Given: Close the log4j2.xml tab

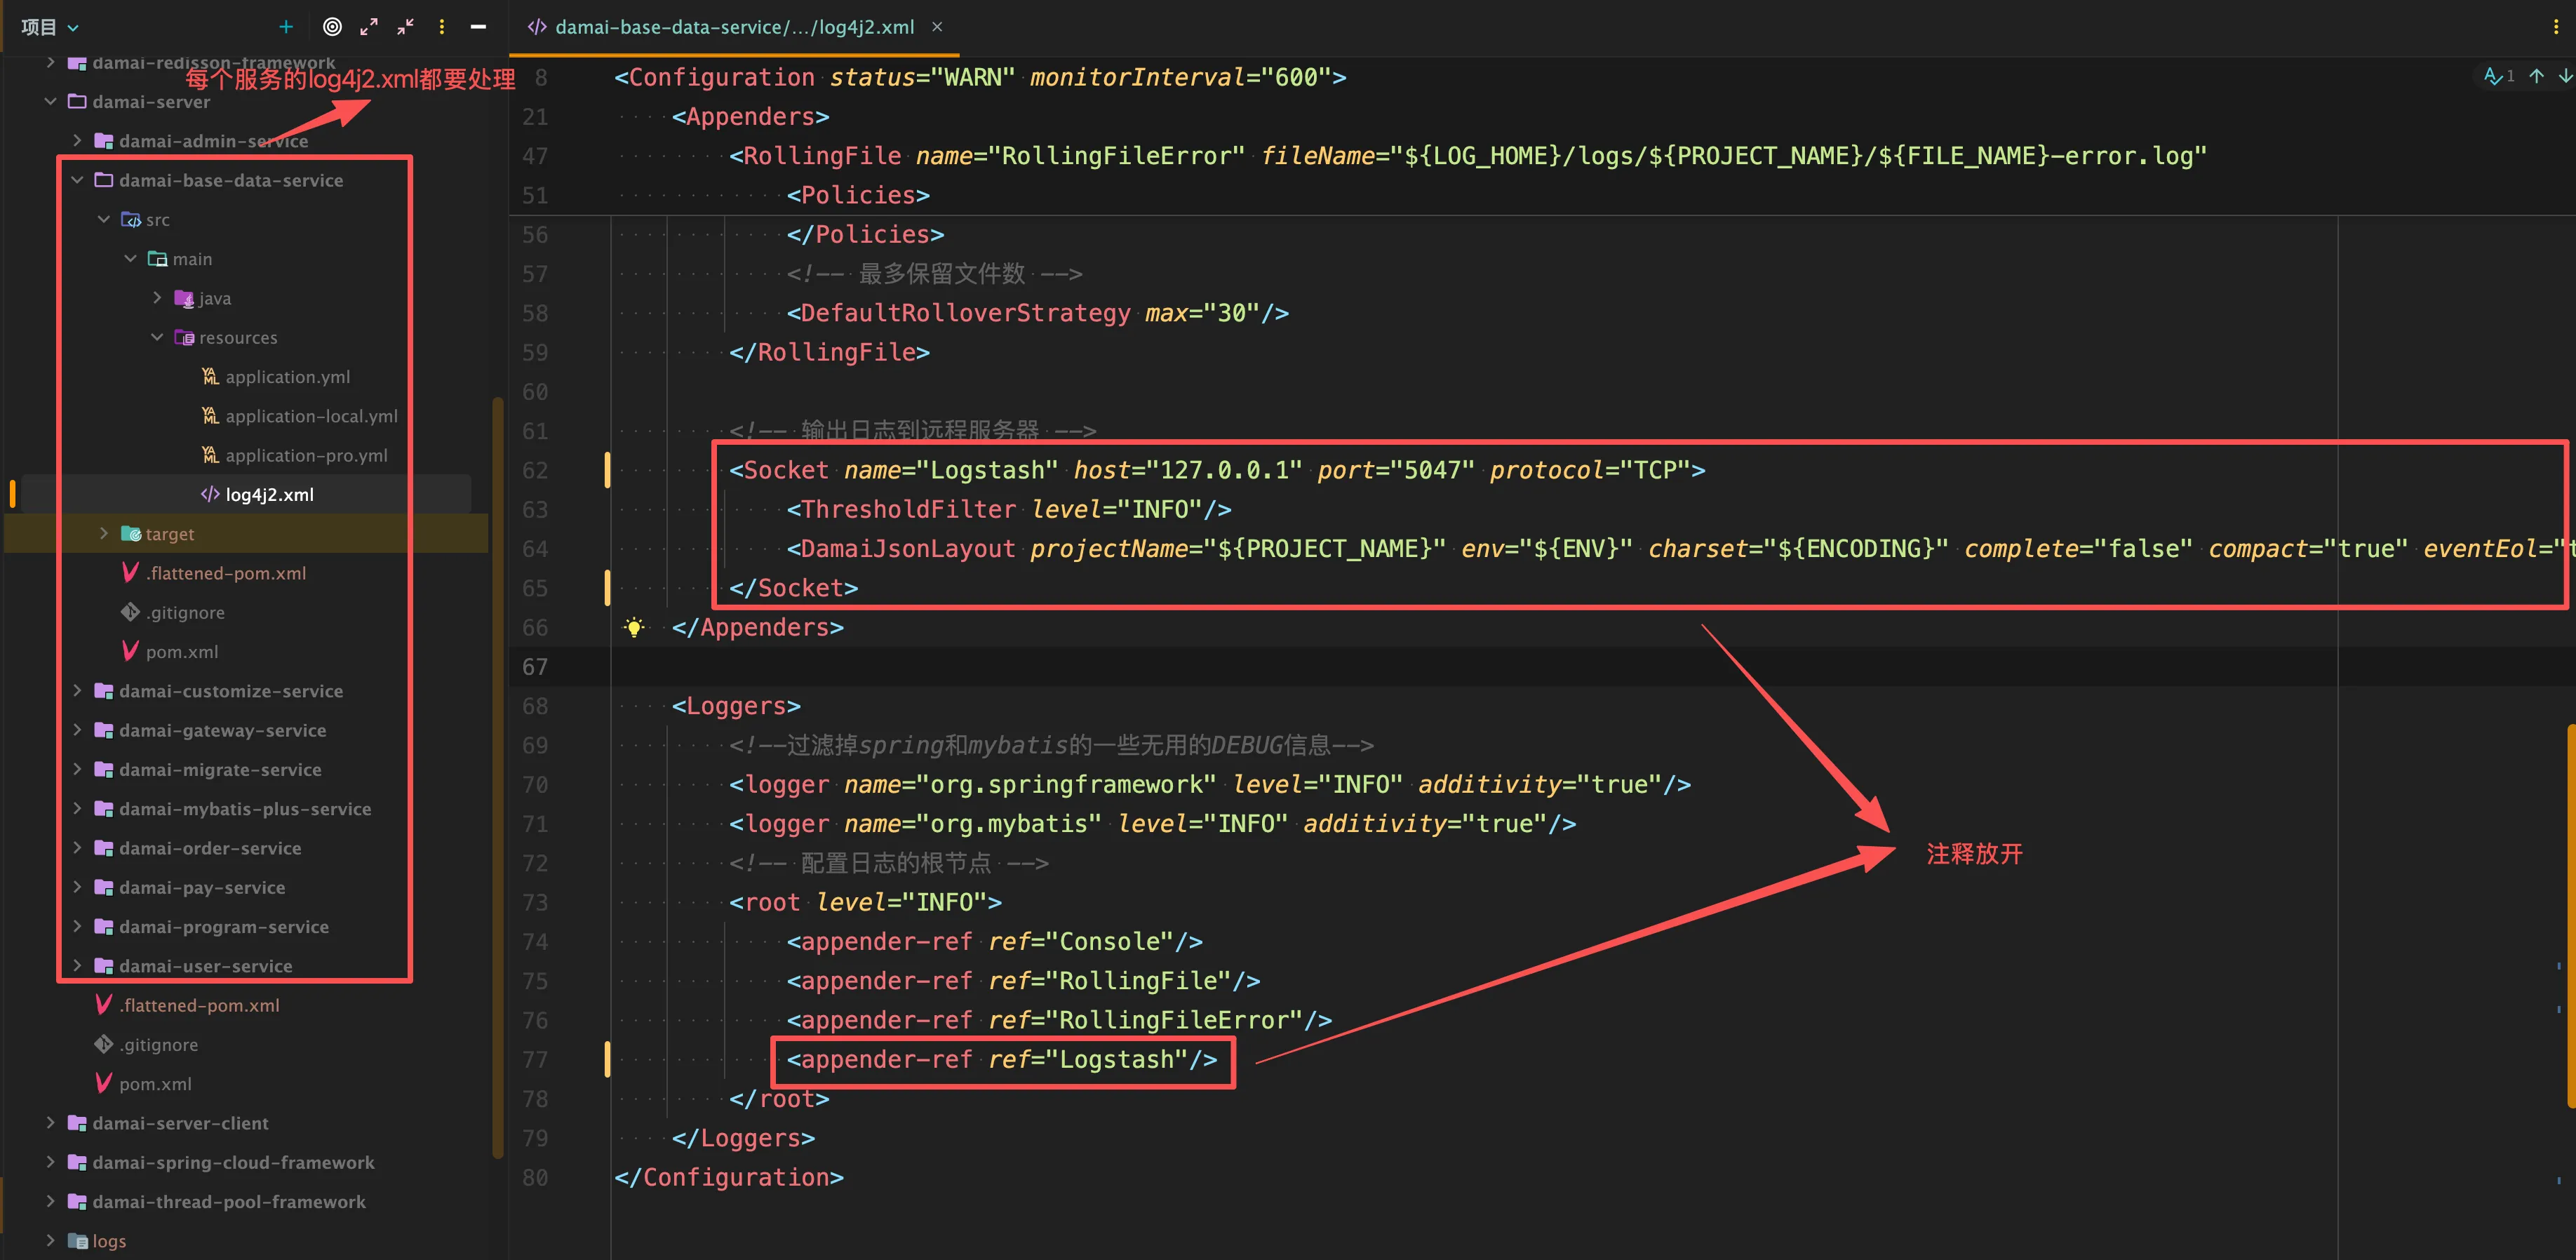Looking at the screenshot, I should coord(937,27).
